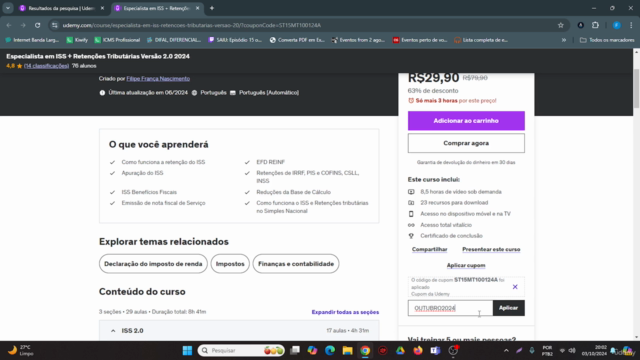Open the new tab plus button
640x360 pixels.
pos(212,8)
